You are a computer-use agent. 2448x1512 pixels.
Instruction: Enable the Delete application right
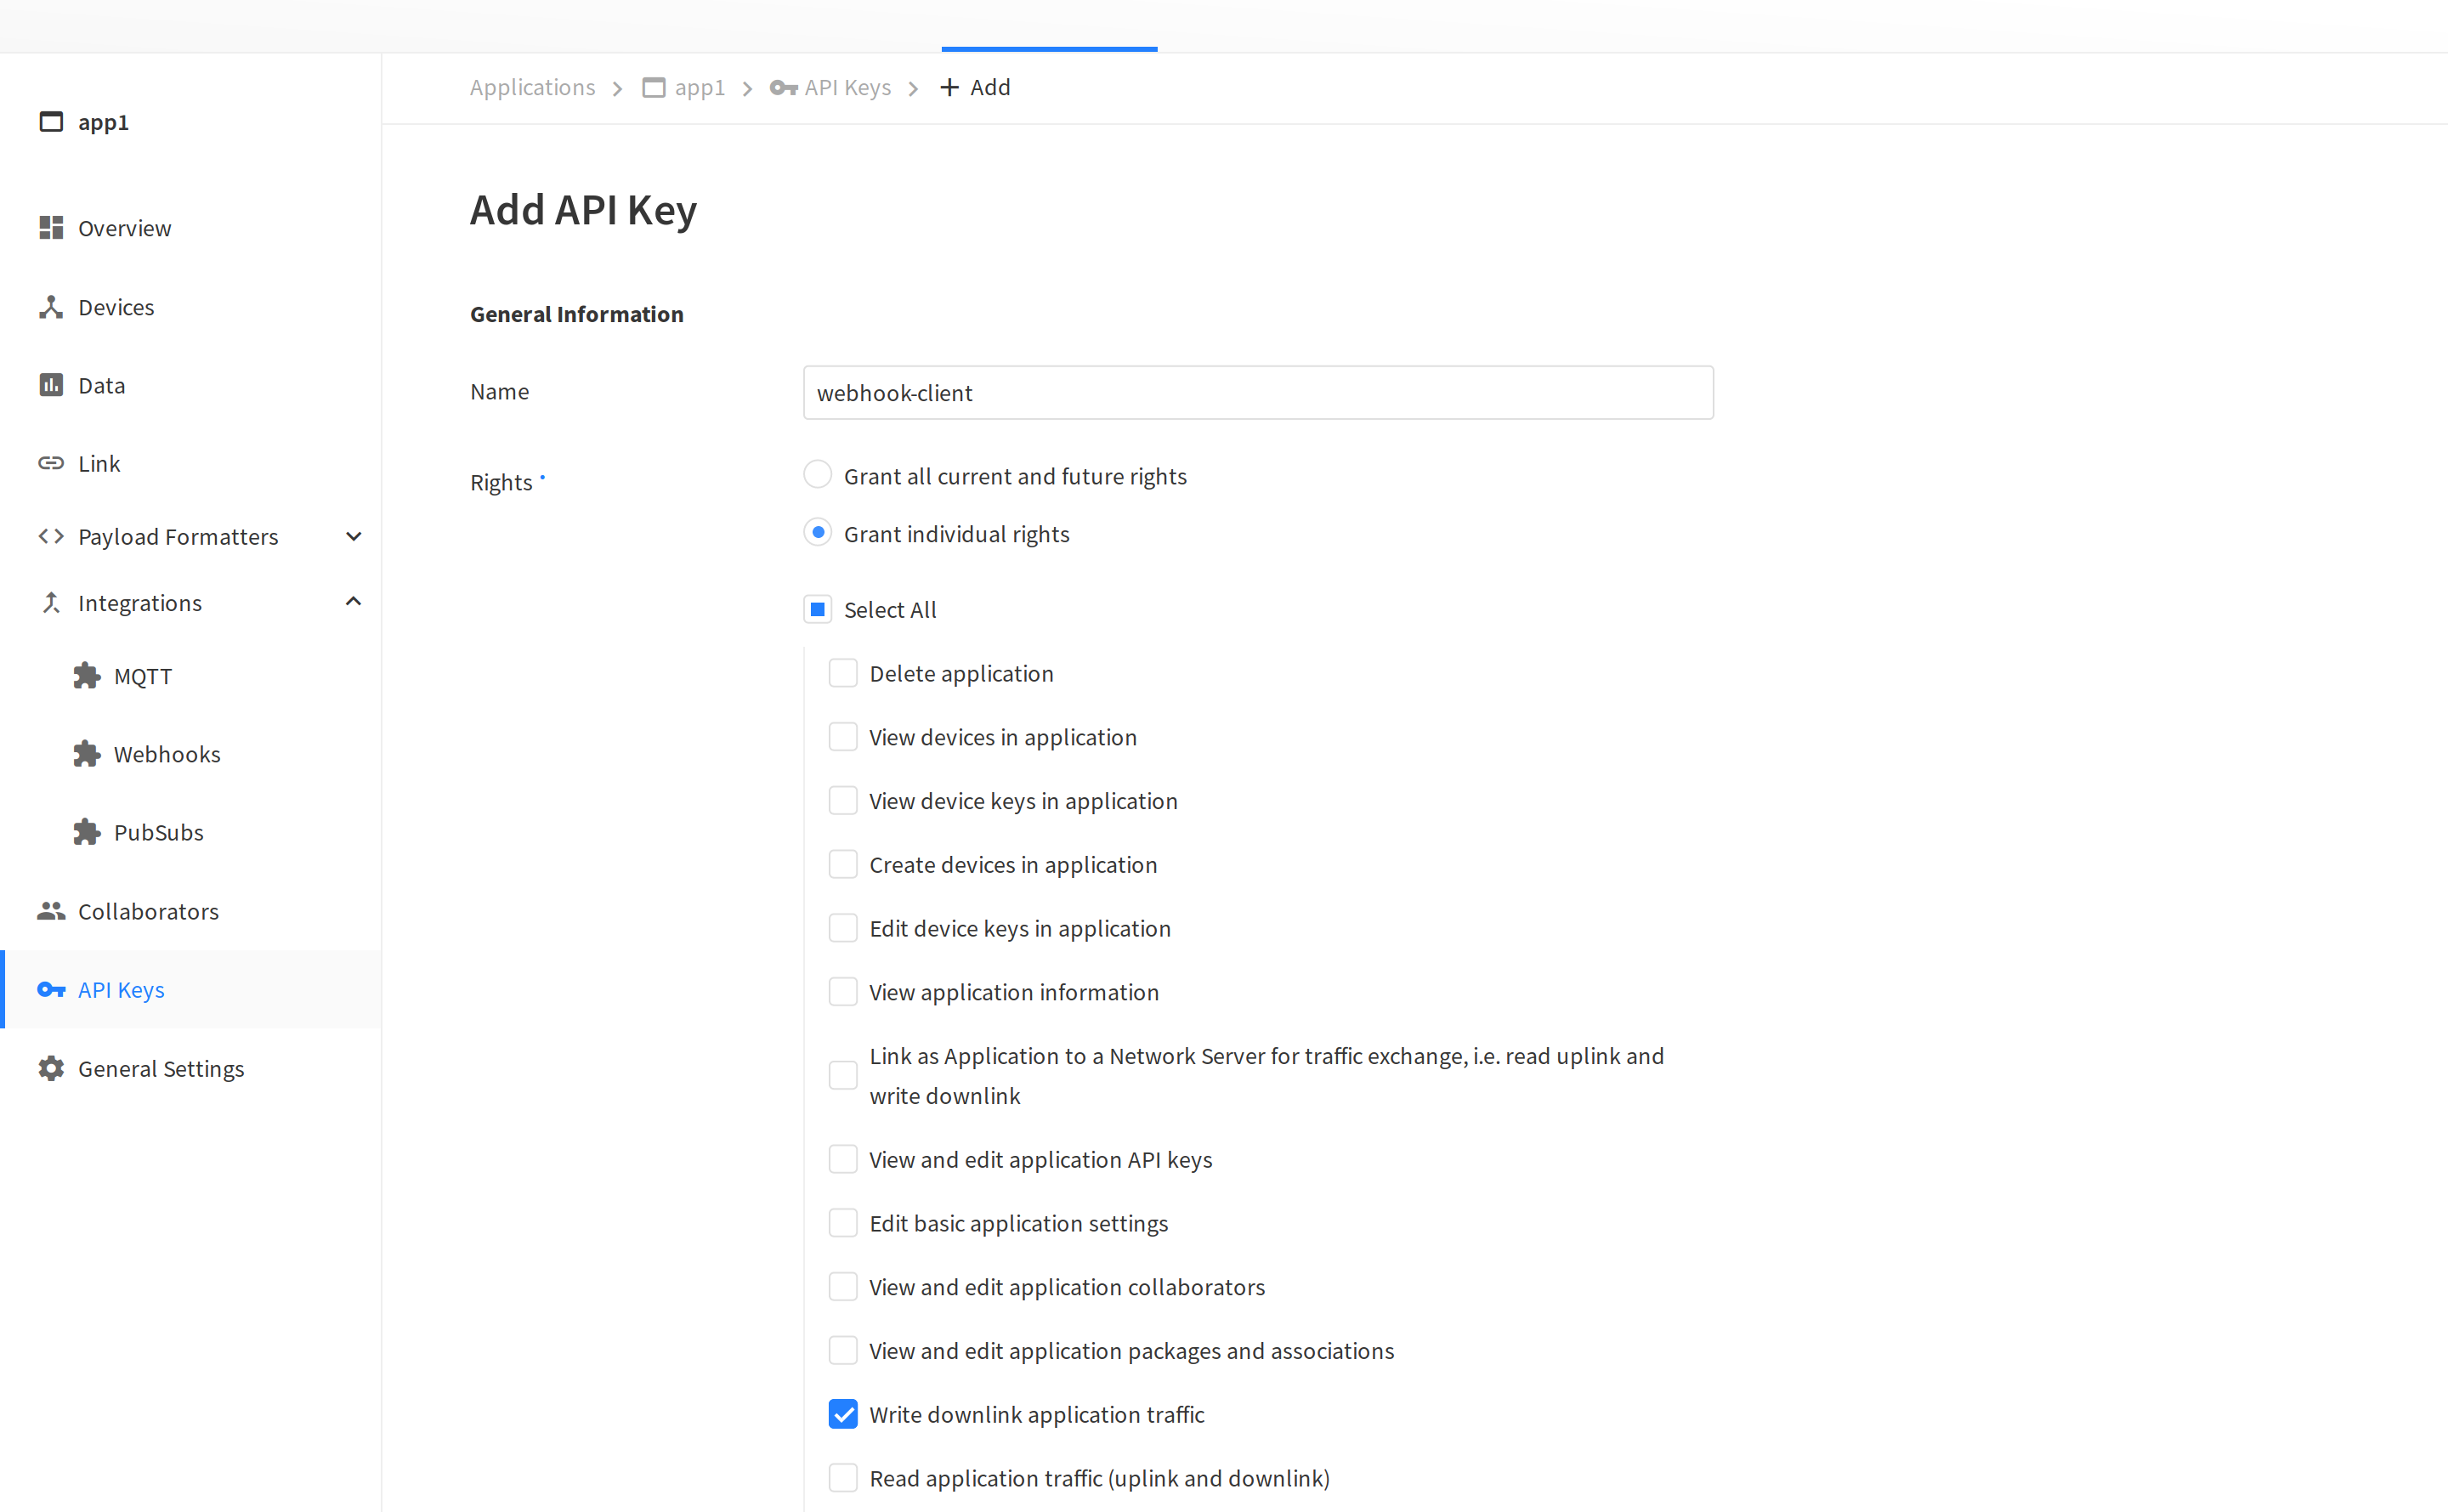[843, 673]
